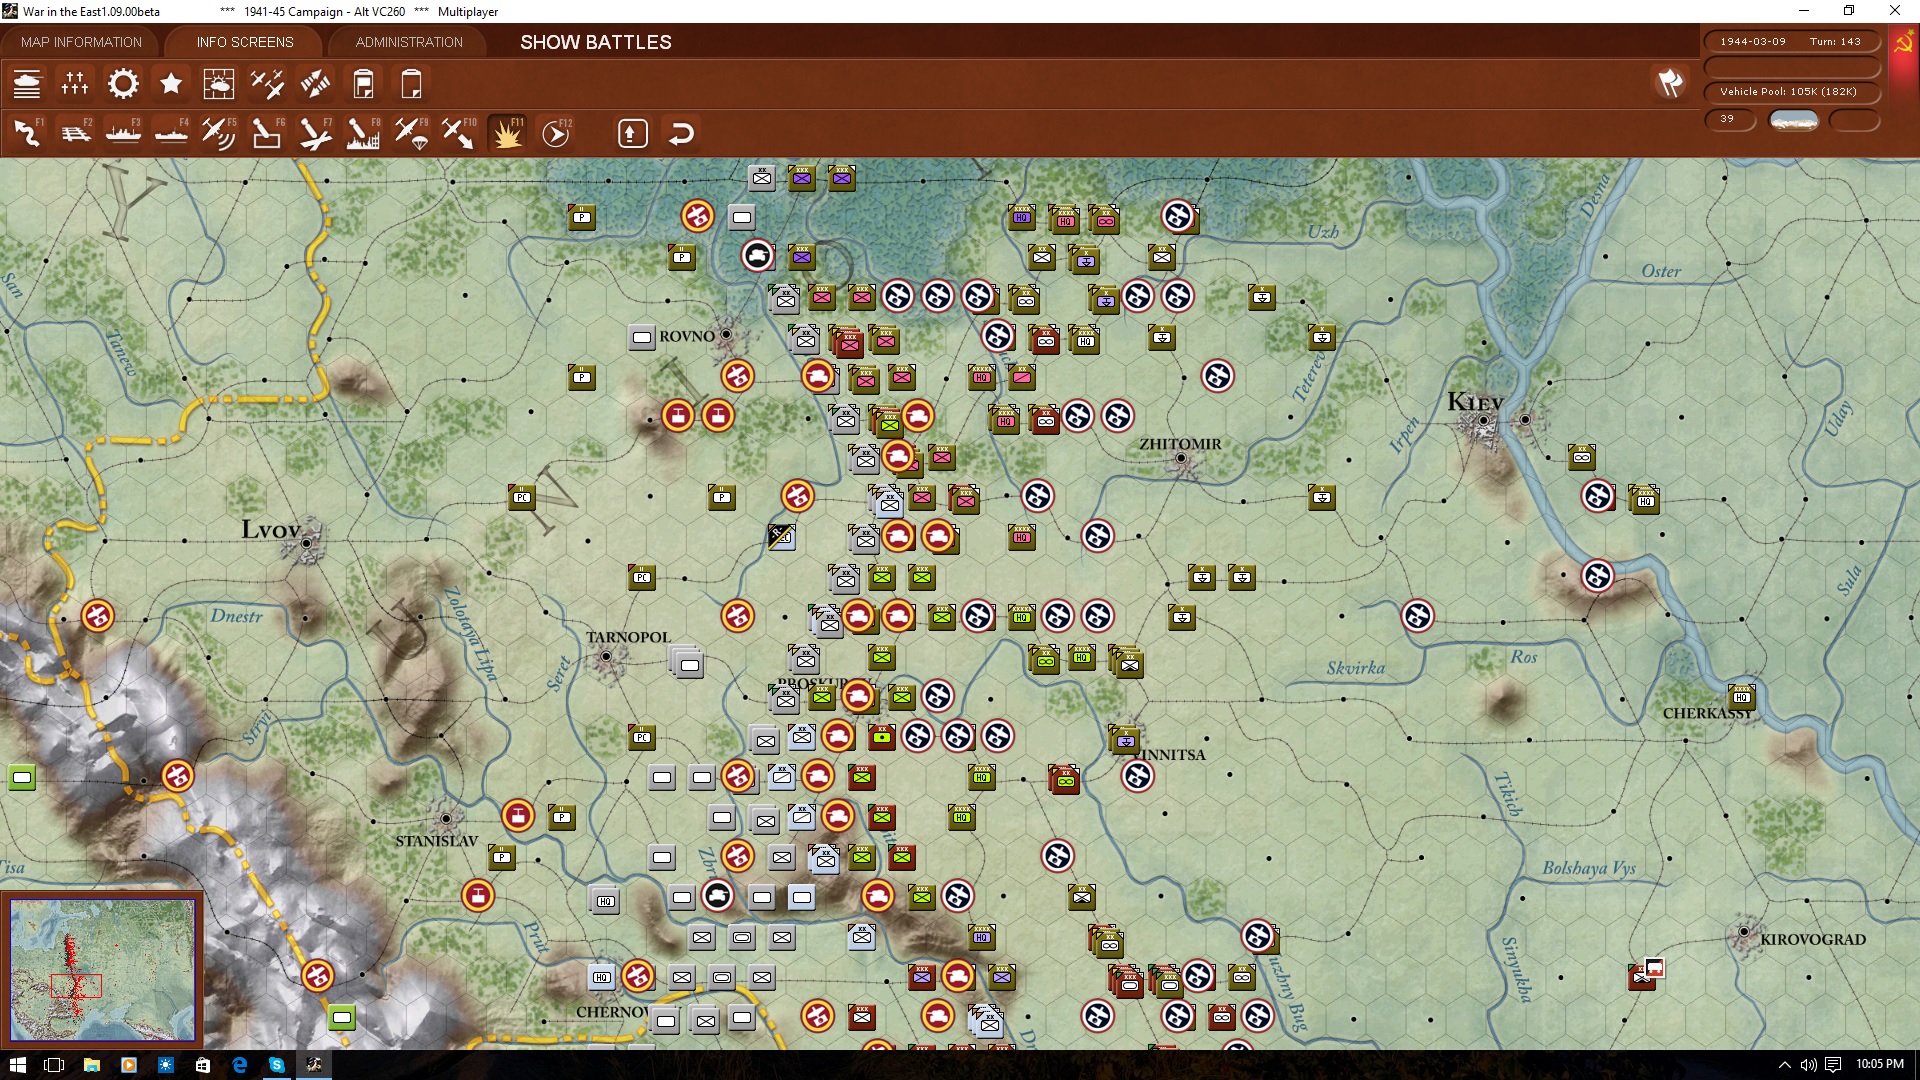Open the F2 rail movement mode
The image size is (1920, 1080).
[75, 132]
